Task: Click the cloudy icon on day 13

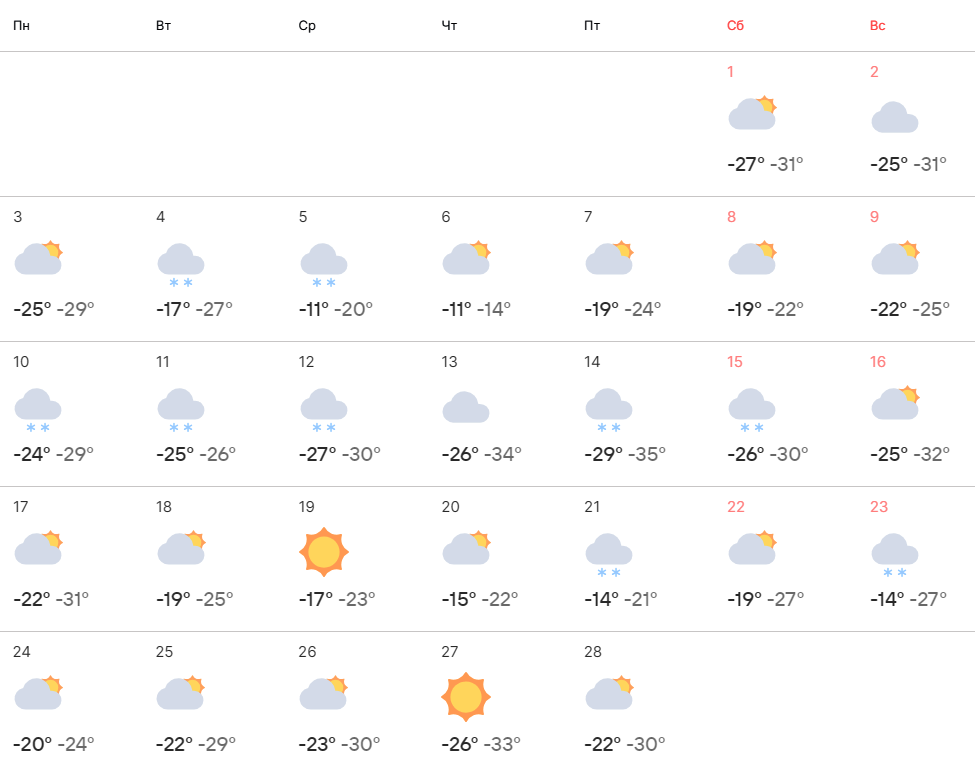Action: pos(466,407)
